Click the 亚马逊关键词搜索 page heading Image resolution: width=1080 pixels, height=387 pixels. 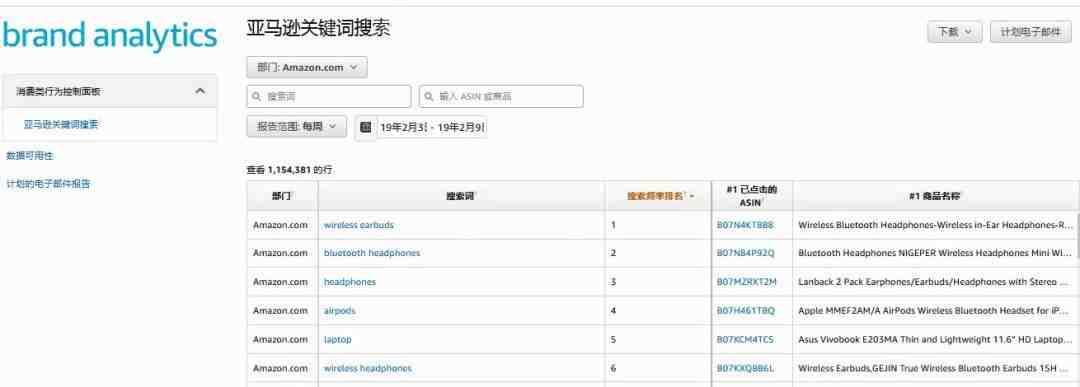tap(318, 28)
